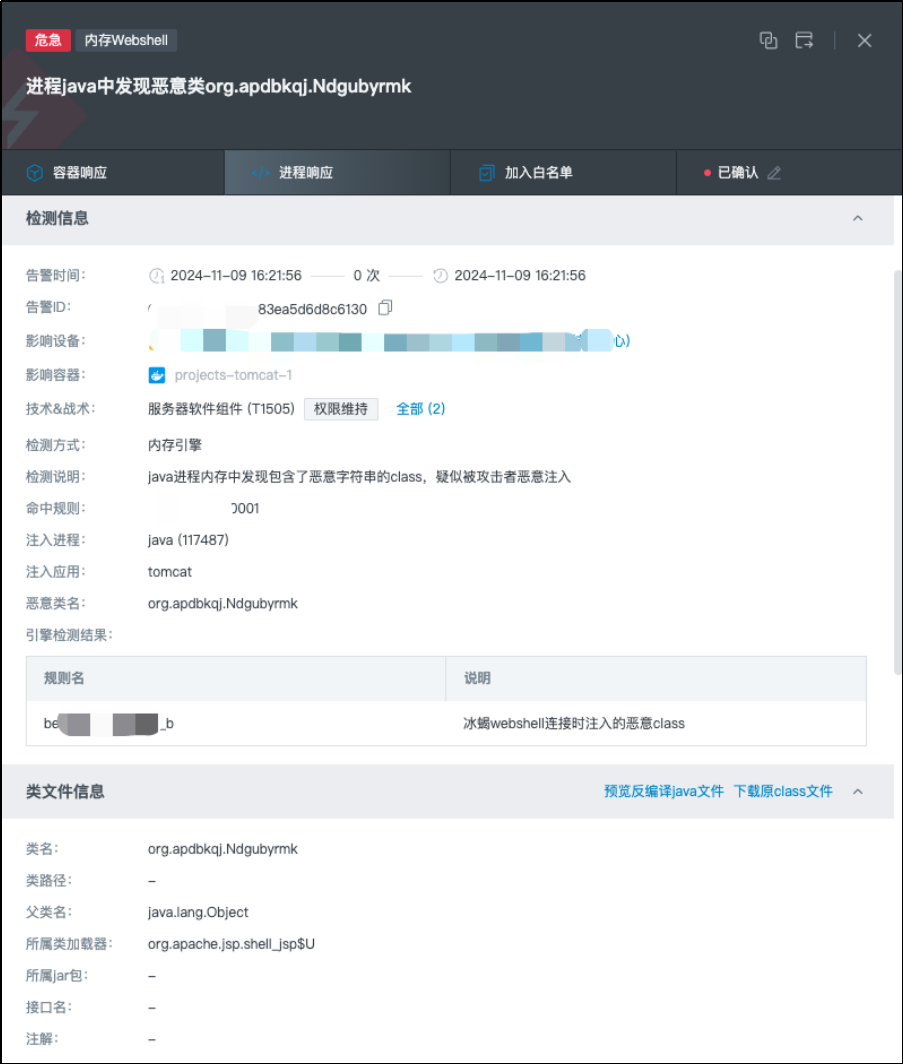This screenshot has height=1064, width=903.
Task: Select the detection method 内存引擎
Action: pyautogui.click(x=175, y=445)
